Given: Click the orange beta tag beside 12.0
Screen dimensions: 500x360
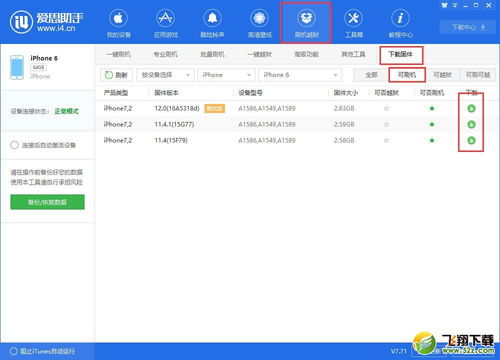Looking at the screenshot, I should tap(215, 108).
